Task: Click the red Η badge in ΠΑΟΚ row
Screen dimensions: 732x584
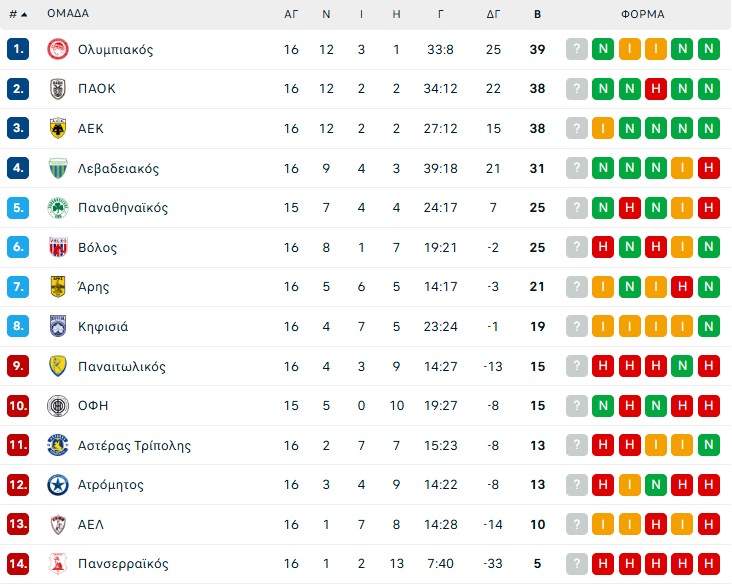Action: [655, 89]
